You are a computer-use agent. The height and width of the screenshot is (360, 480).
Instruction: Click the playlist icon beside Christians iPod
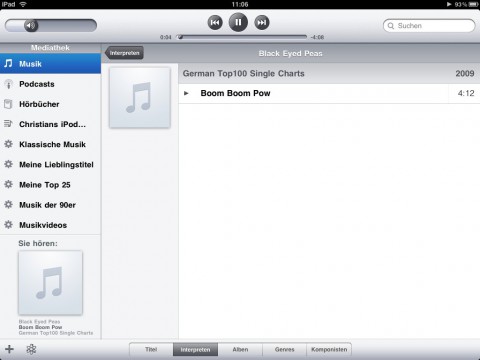(8, 124)
